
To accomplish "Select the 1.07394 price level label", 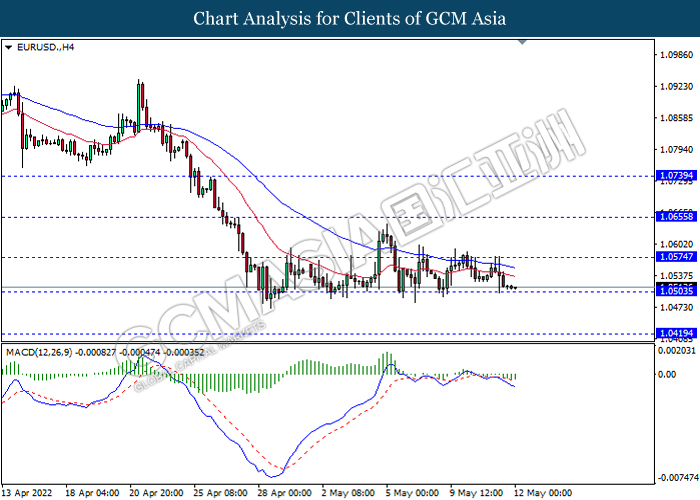I will 677,175.
